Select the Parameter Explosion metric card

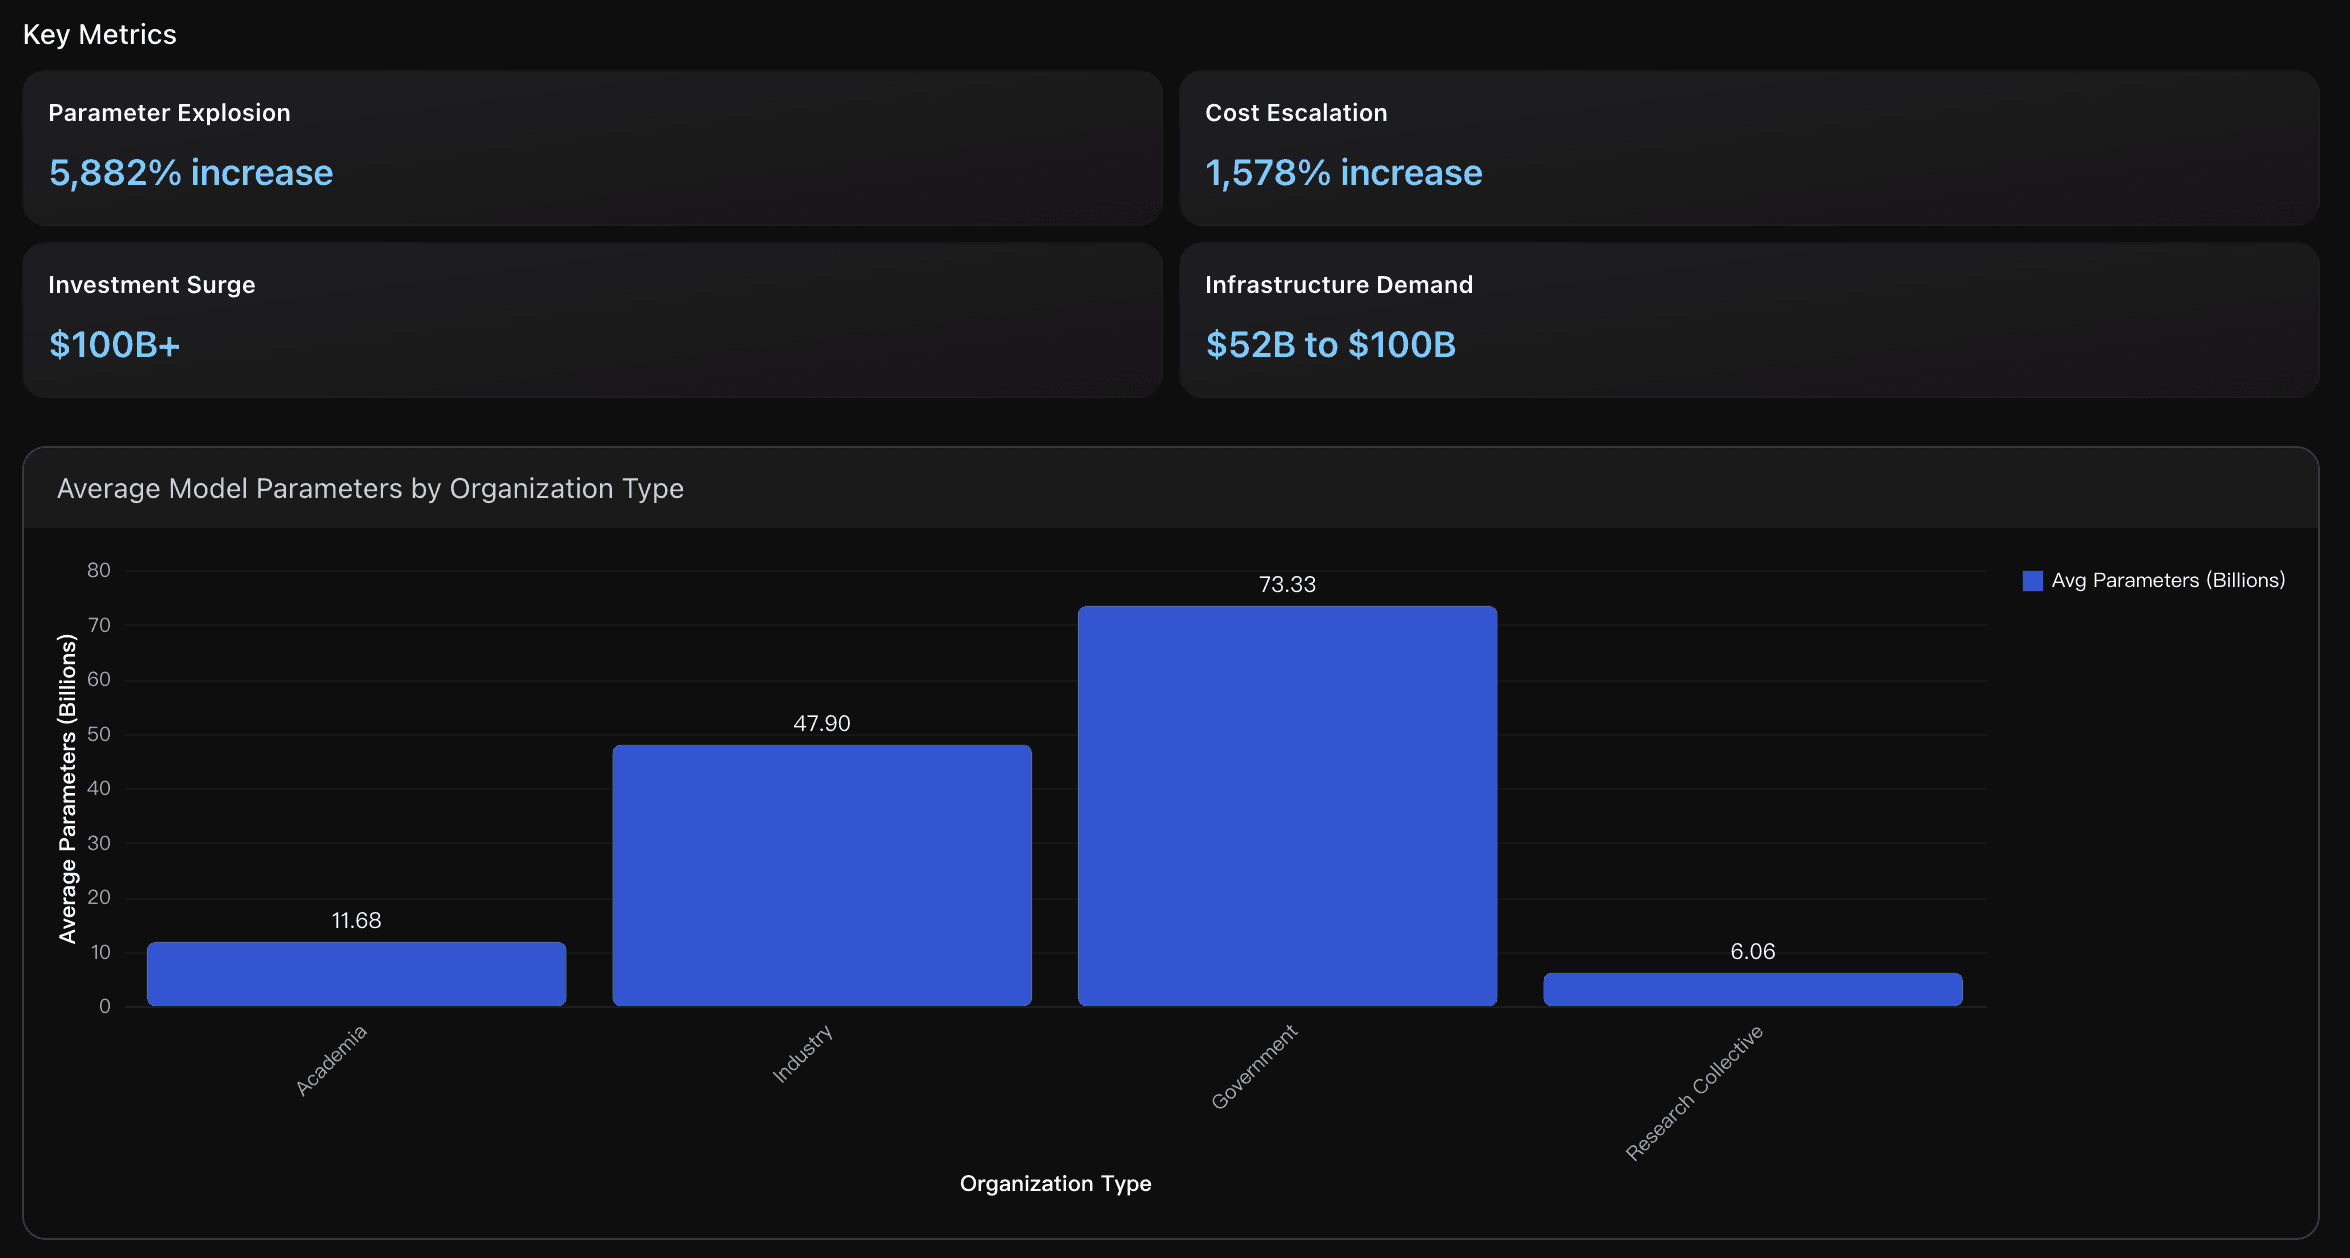(x=592, y=147)
